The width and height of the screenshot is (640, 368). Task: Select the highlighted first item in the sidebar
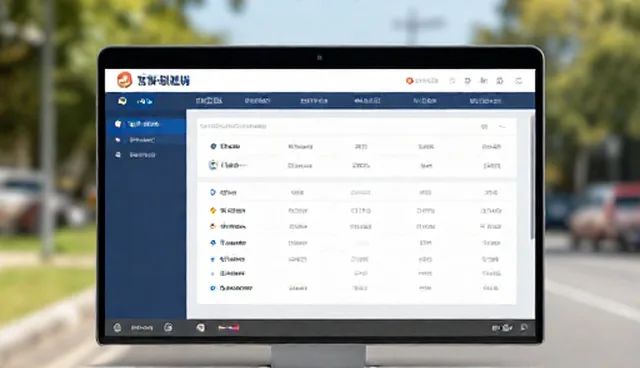click(x=146, y=124)
